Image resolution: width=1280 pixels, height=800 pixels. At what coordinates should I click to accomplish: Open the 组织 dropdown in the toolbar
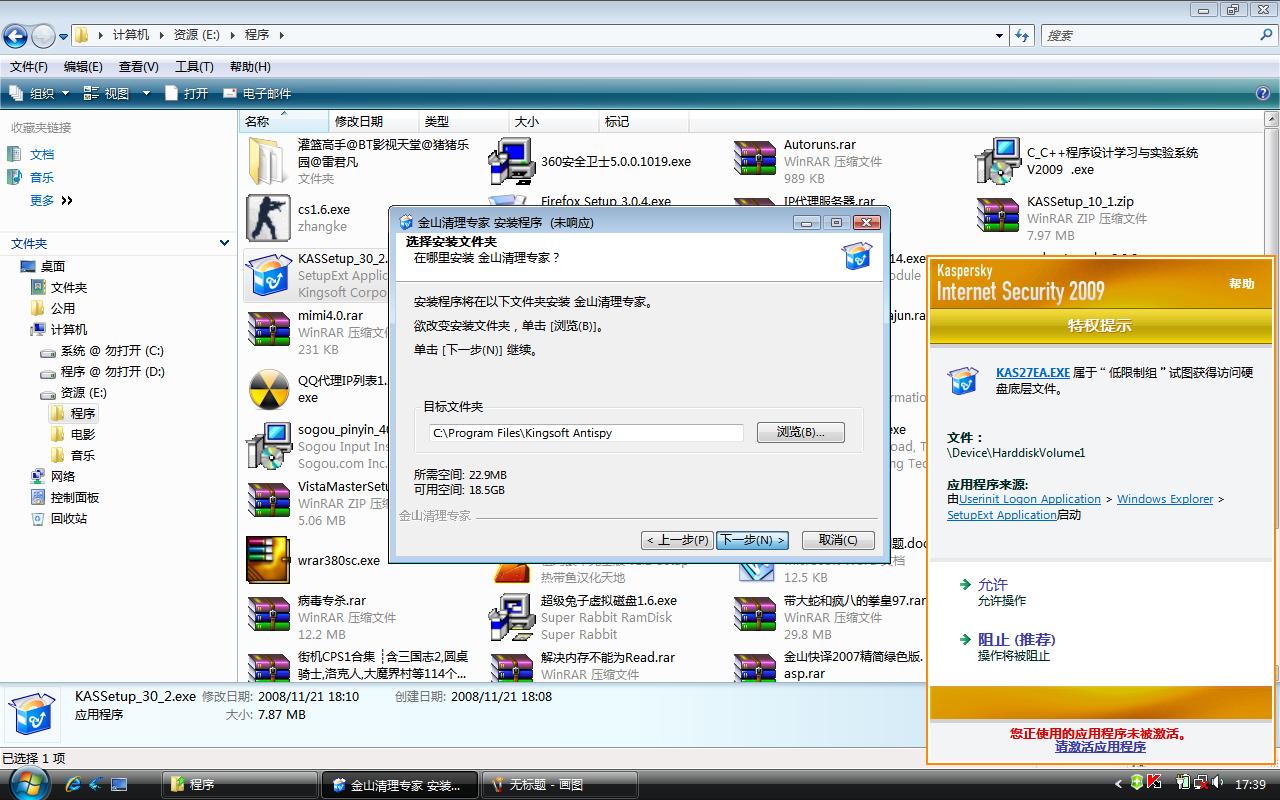tap(39, 93)
